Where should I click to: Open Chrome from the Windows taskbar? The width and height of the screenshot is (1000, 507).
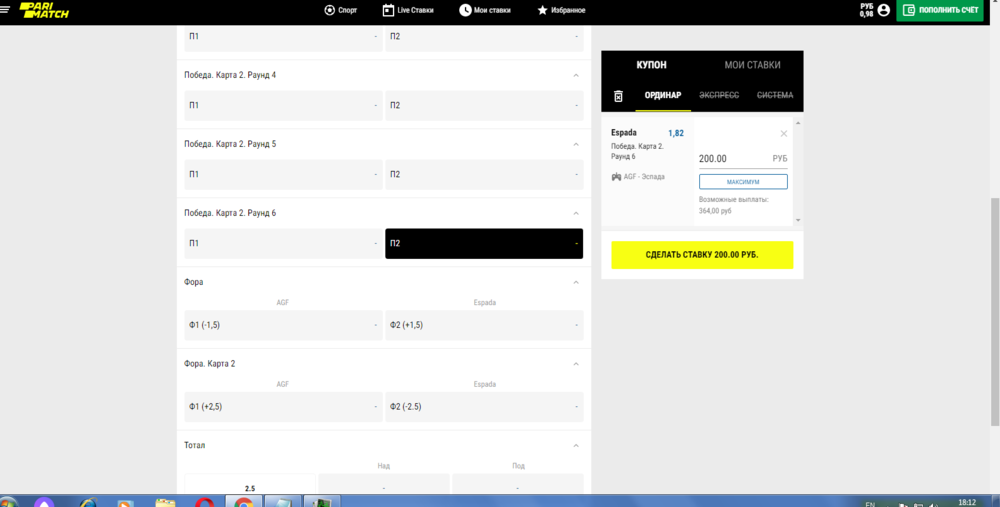[244, 503]
